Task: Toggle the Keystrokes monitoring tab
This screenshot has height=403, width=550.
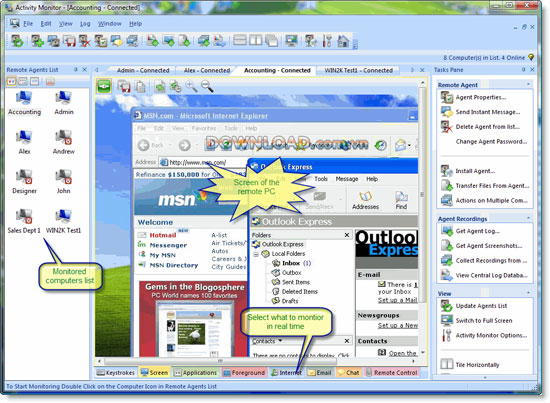Action: [115, 372]
